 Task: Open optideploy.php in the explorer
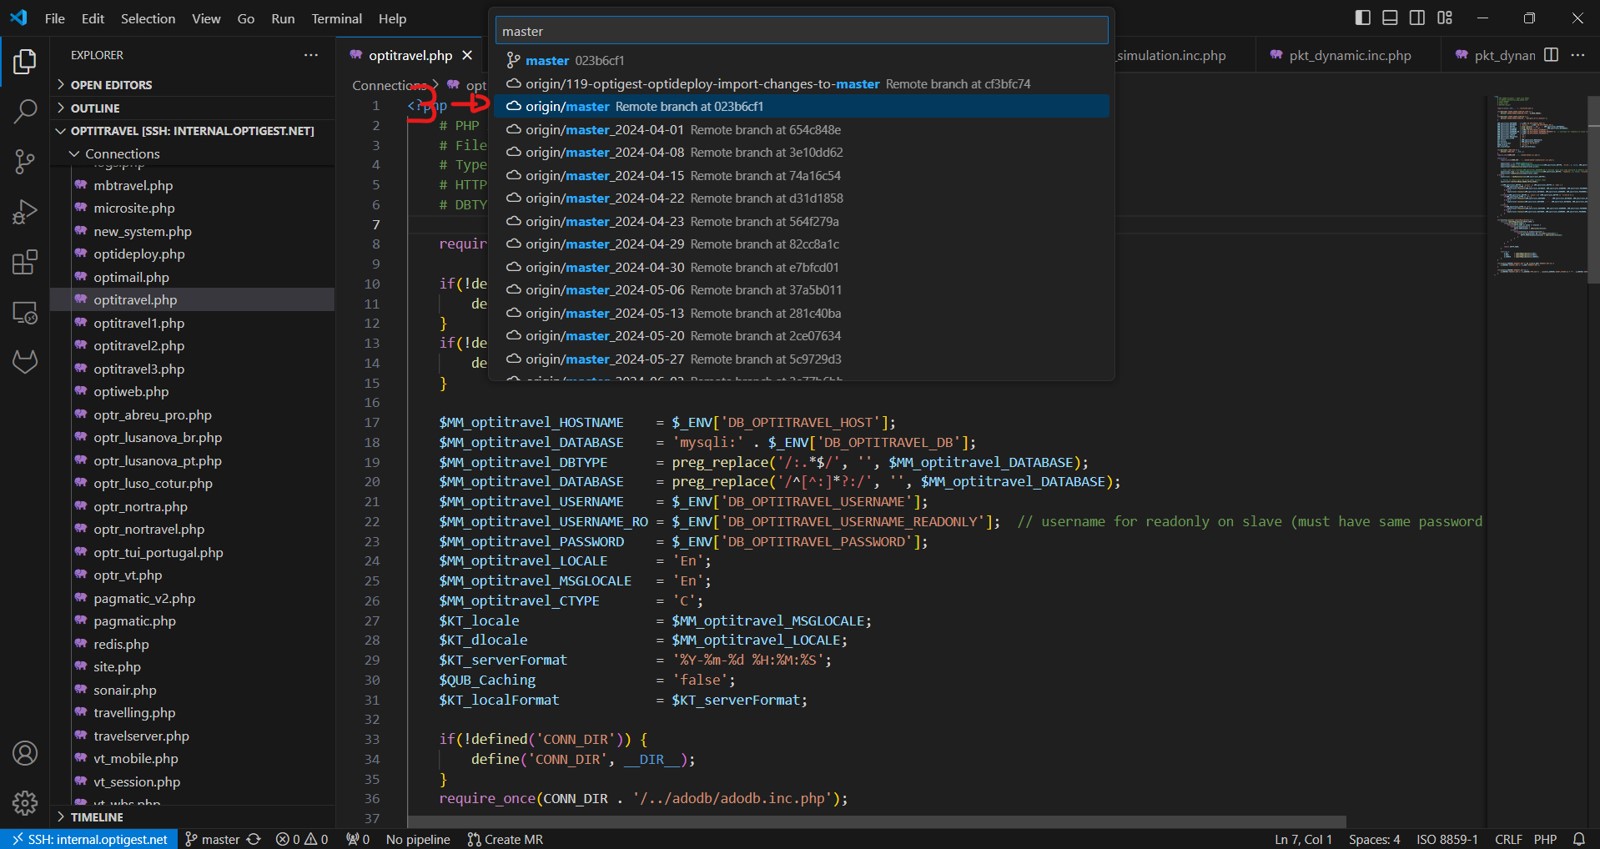click(139, 254)
